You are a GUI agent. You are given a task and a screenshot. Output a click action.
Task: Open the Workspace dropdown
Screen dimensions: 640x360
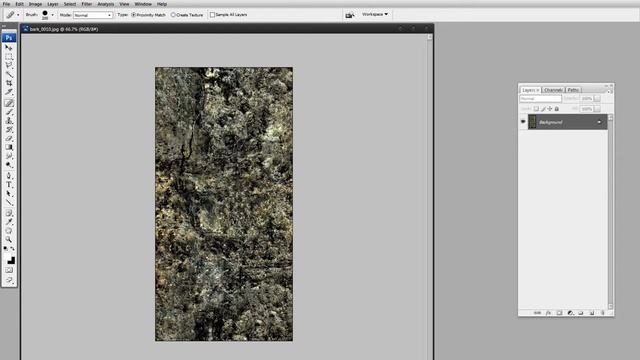click(375, 14)
